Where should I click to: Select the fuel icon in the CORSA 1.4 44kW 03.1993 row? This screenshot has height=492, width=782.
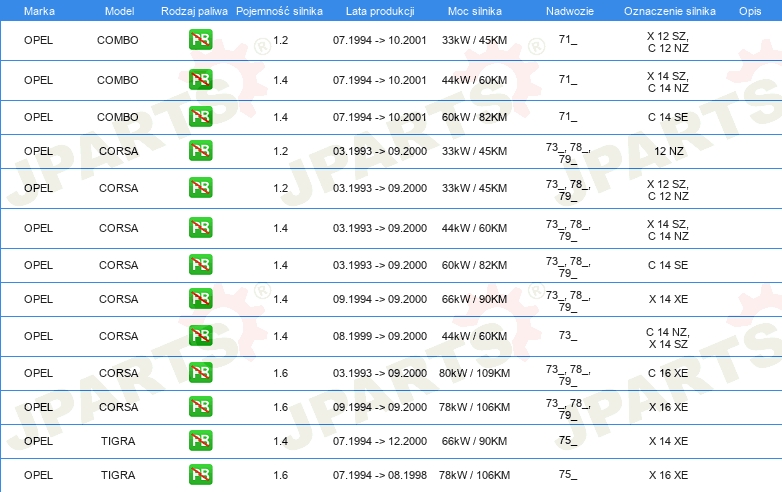click(200, 228)
